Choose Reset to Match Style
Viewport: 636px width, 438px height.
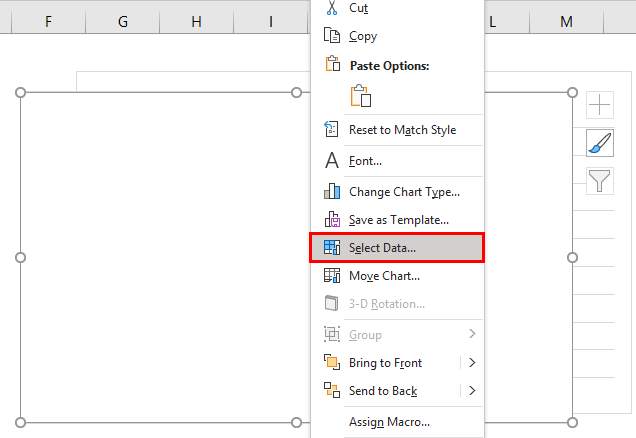point(402,130)
